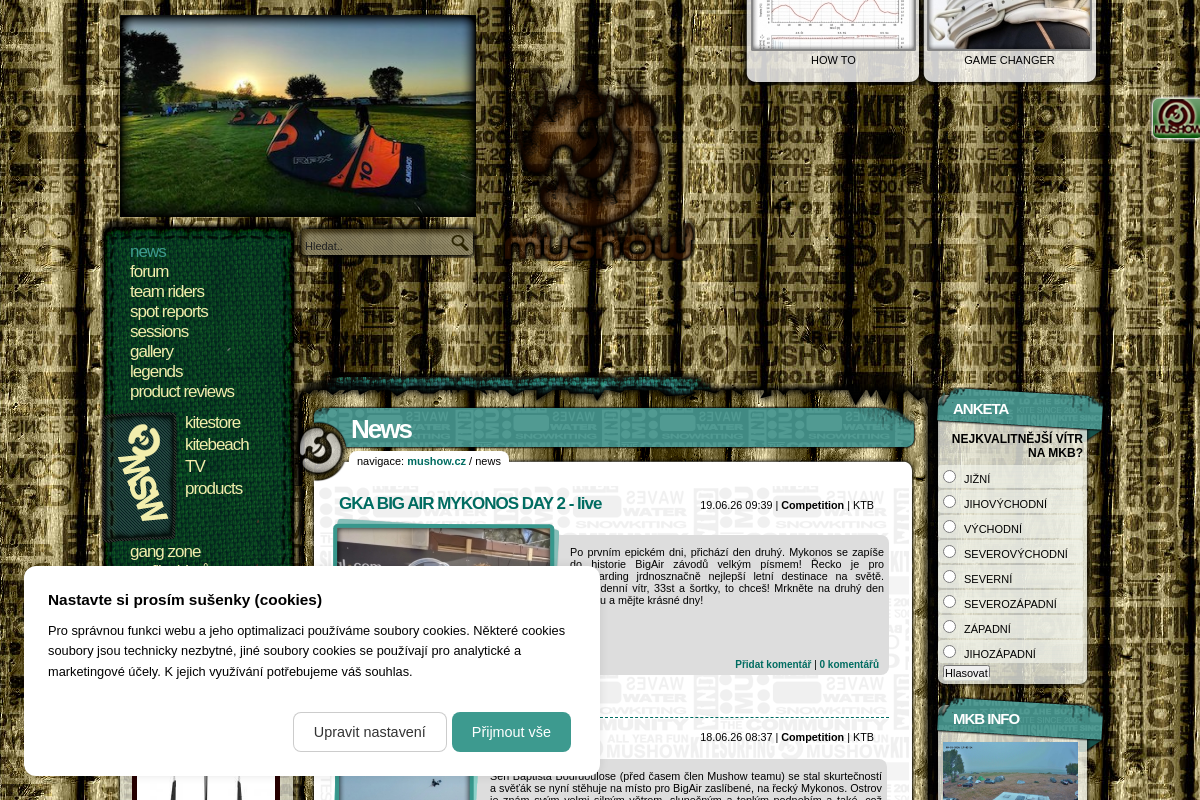Open Competition category of 18.06.26 article

[812, 737]
